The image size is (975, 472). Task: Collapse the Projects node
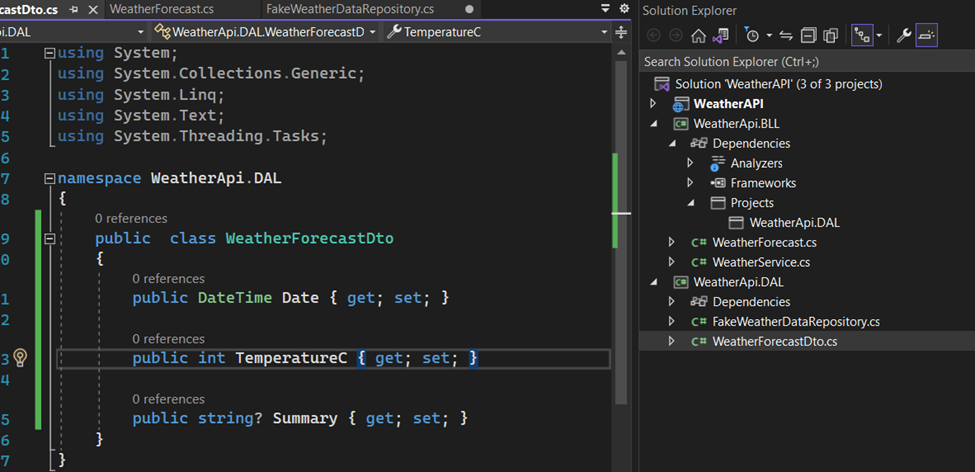coord(690,203)
